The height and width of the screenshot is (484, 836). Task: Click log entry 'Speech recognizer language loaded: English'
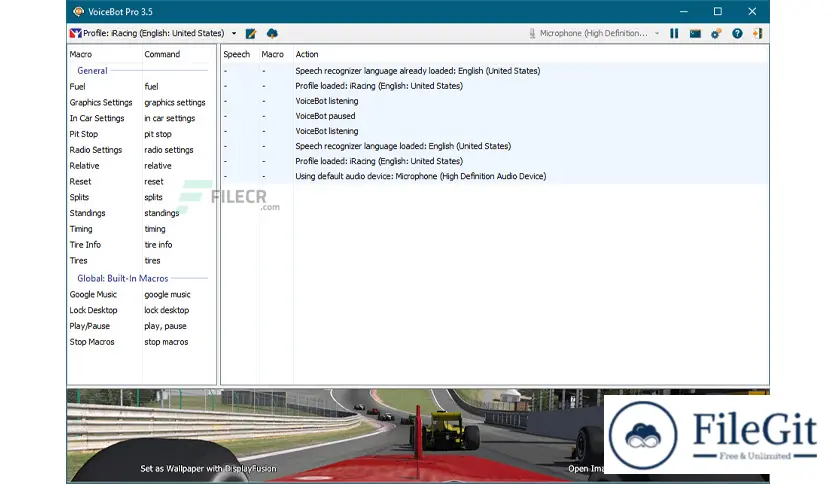coord(403,146)
